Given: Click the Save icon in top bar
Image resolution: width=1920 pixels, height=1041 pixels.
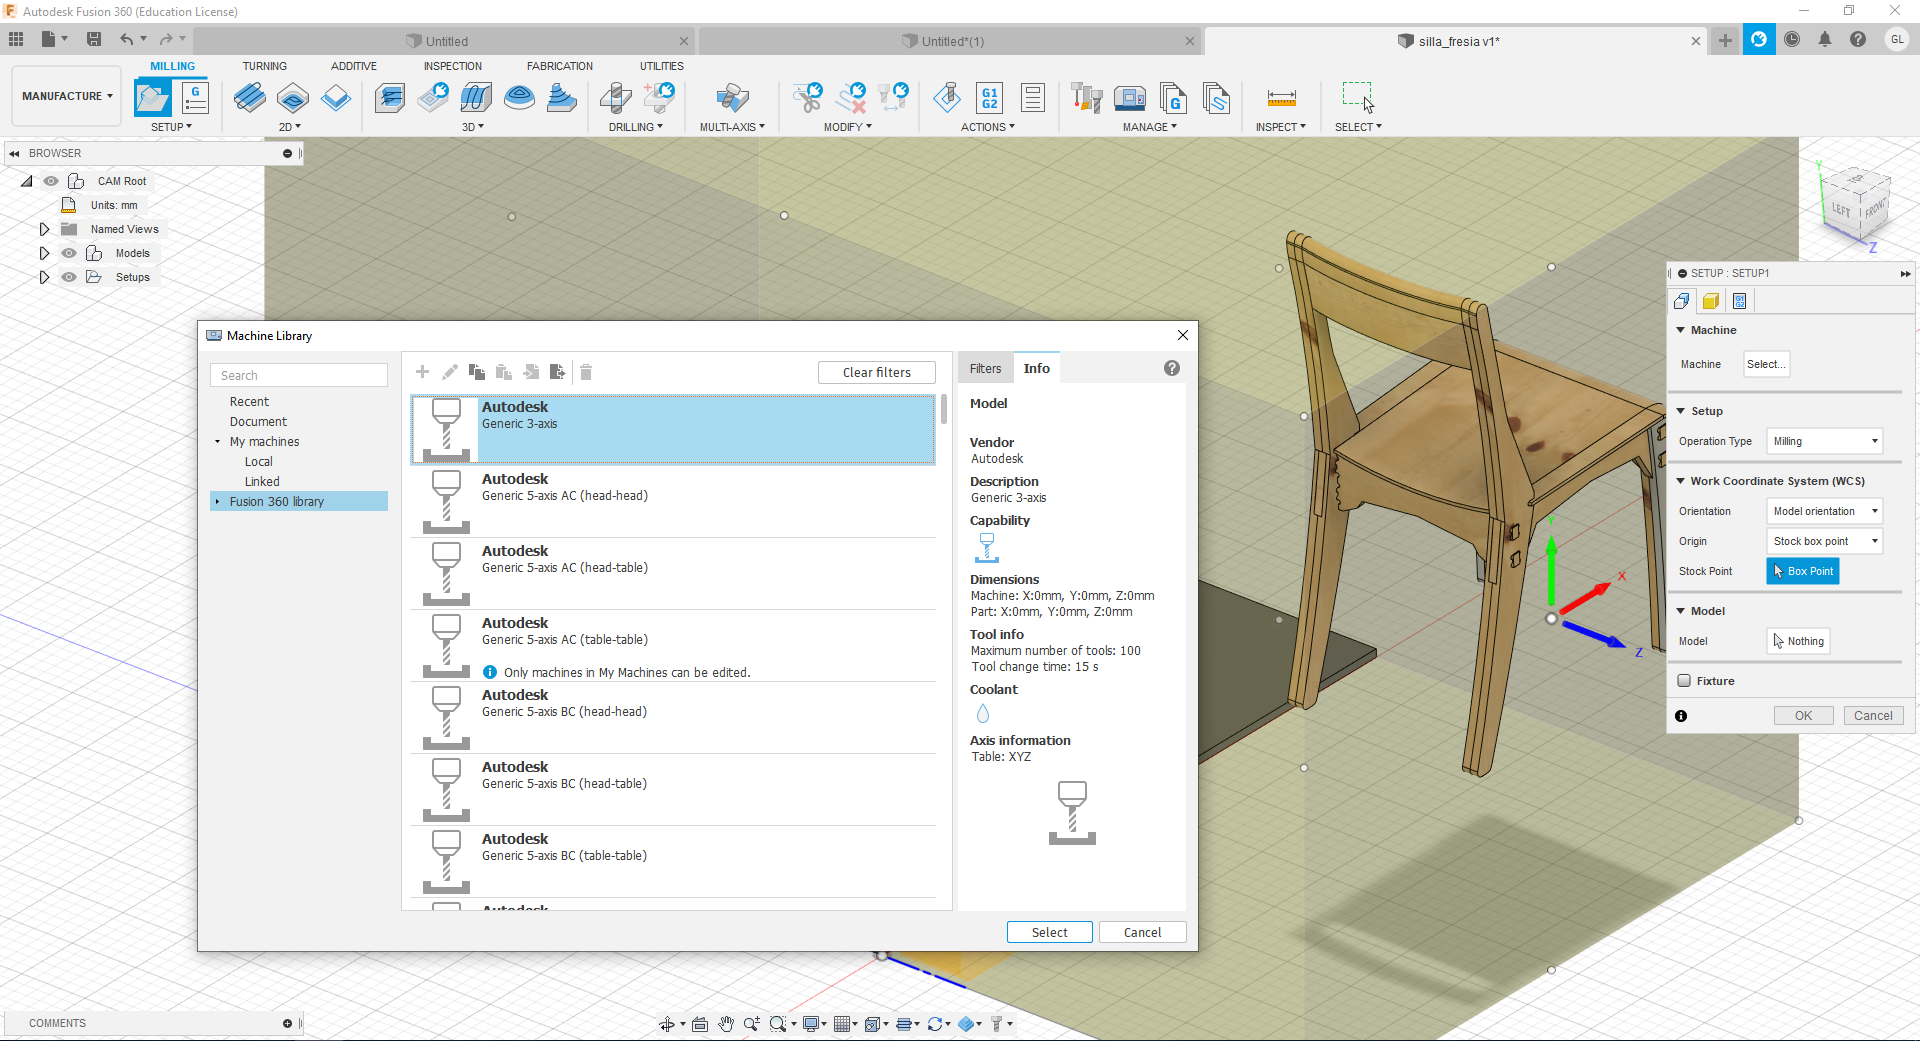Looking at the screenshot, I should coord(94,39).
